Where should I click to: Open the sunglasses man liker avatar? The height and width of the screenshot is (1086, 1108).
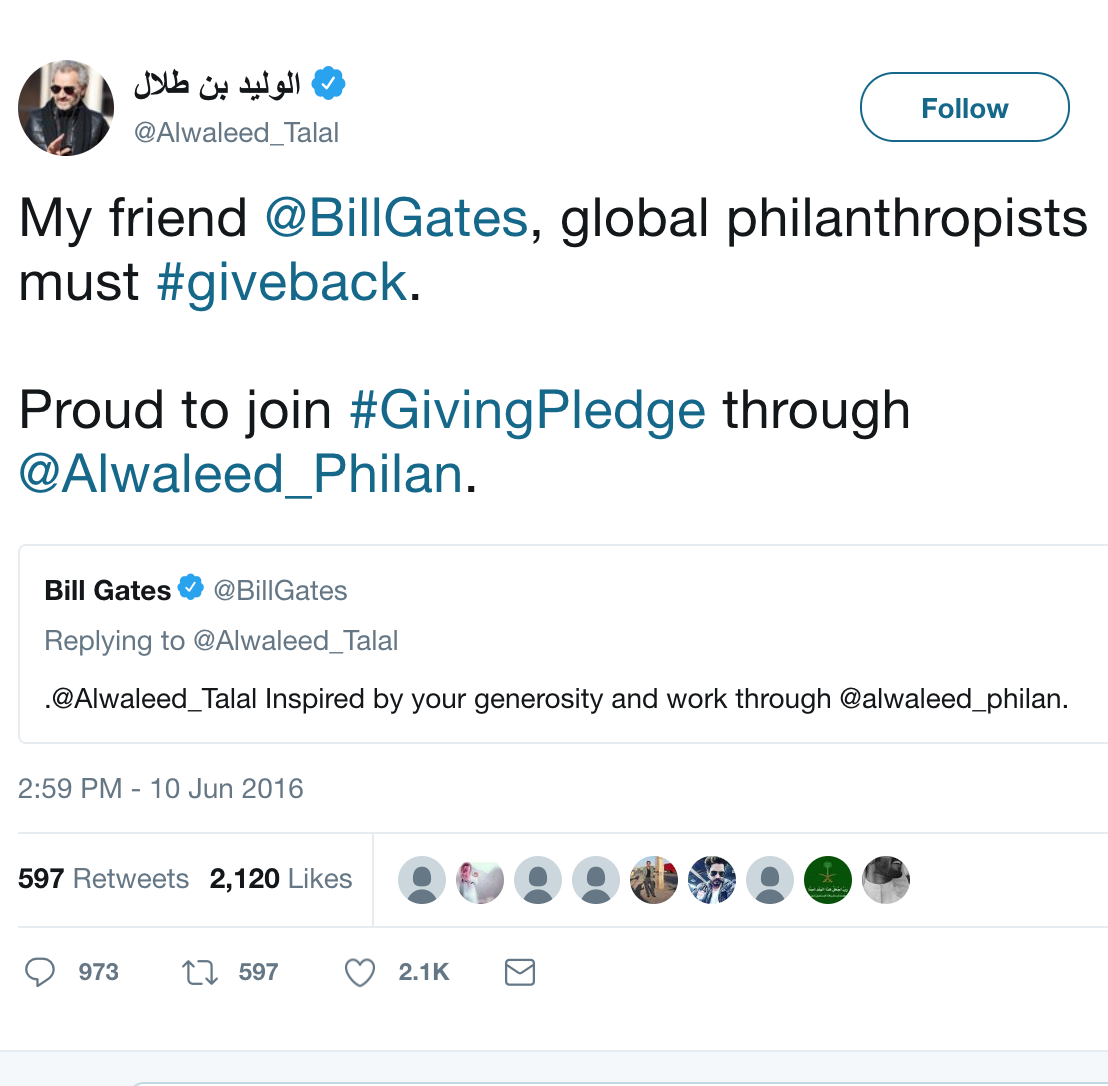(712, 880)
